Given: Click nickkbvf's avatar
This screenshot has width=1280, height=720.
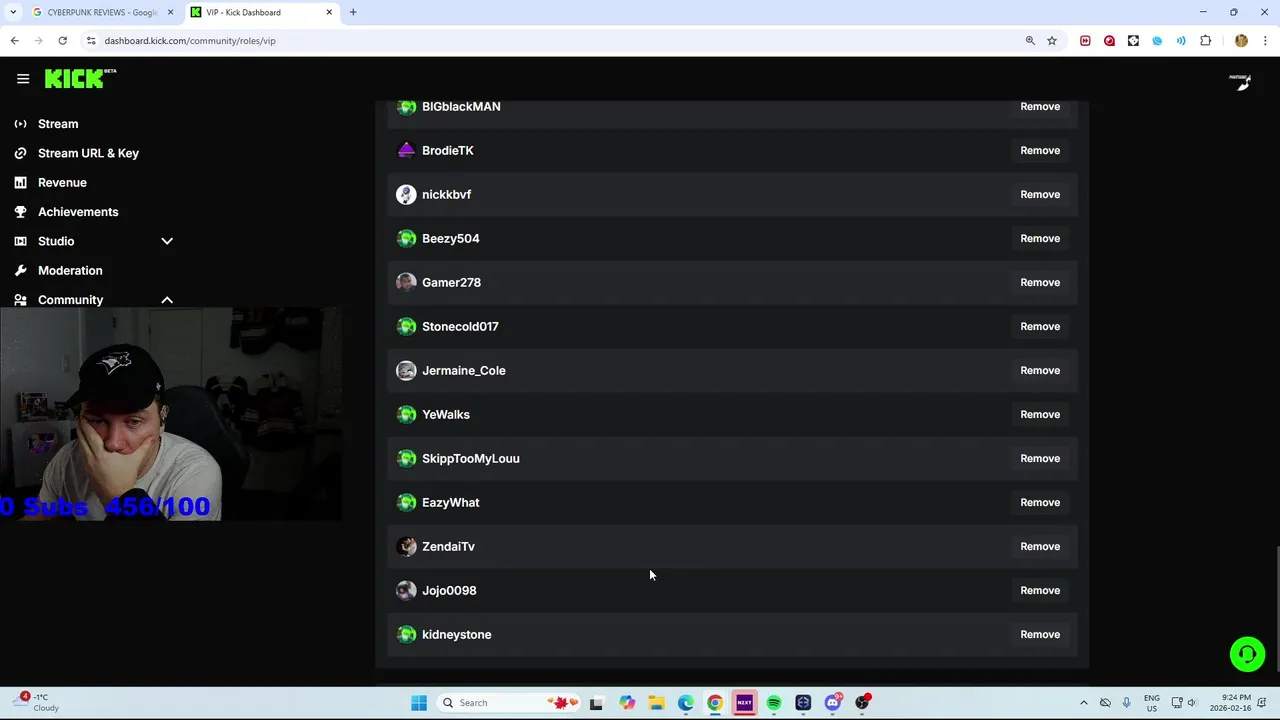Looking at the screenshot, I should pos(406,194).
